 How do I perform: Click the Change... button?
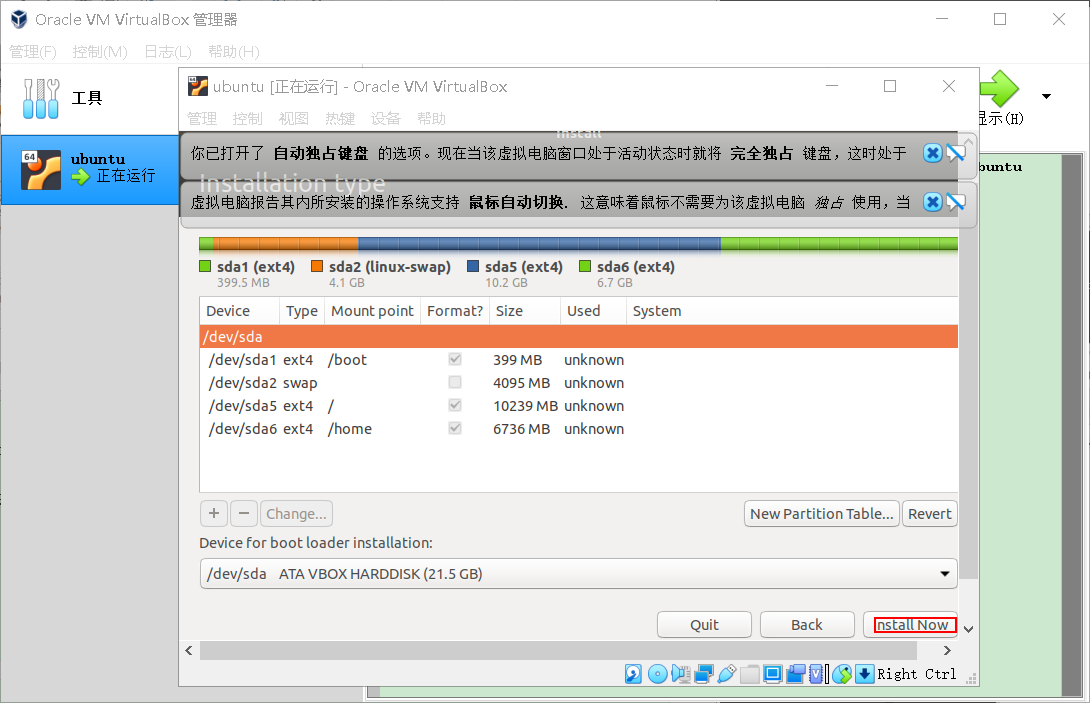[x=296, y=514]
